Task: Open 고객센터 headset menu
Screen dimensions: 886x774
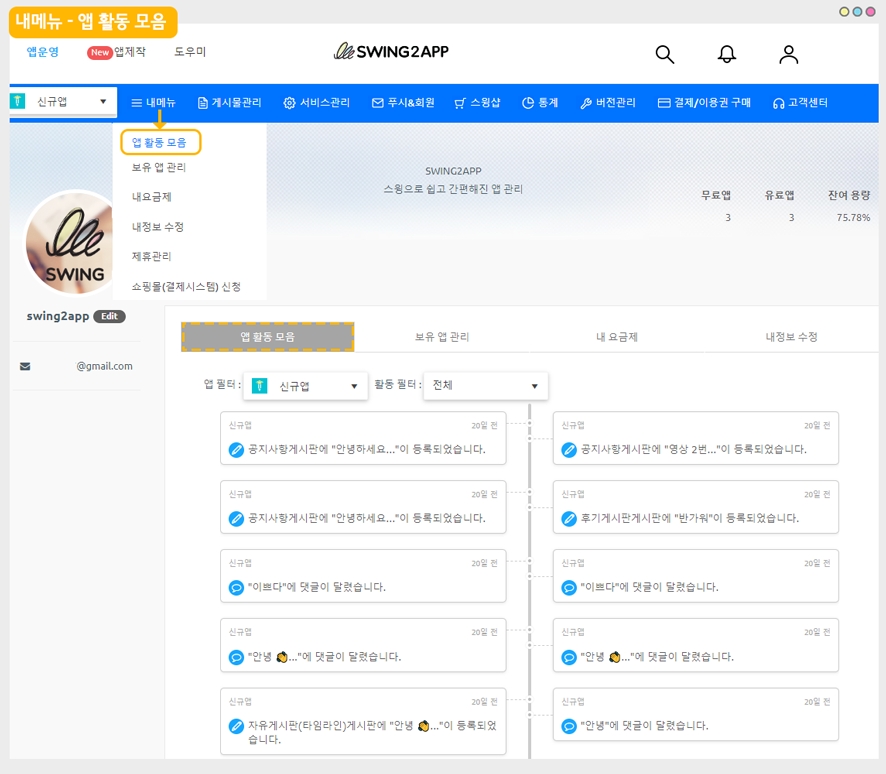Action: click(800, 102)
